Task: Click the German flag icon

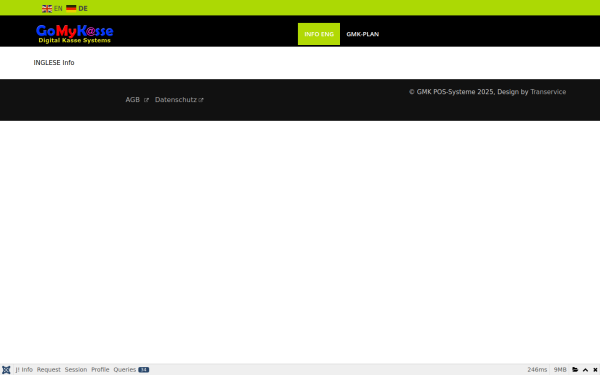Action: pos(71,8)
